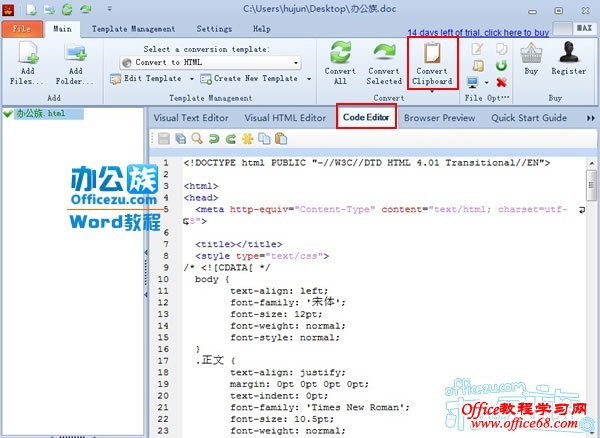Click the Edit Template button
600x438 pixels.
146,79
